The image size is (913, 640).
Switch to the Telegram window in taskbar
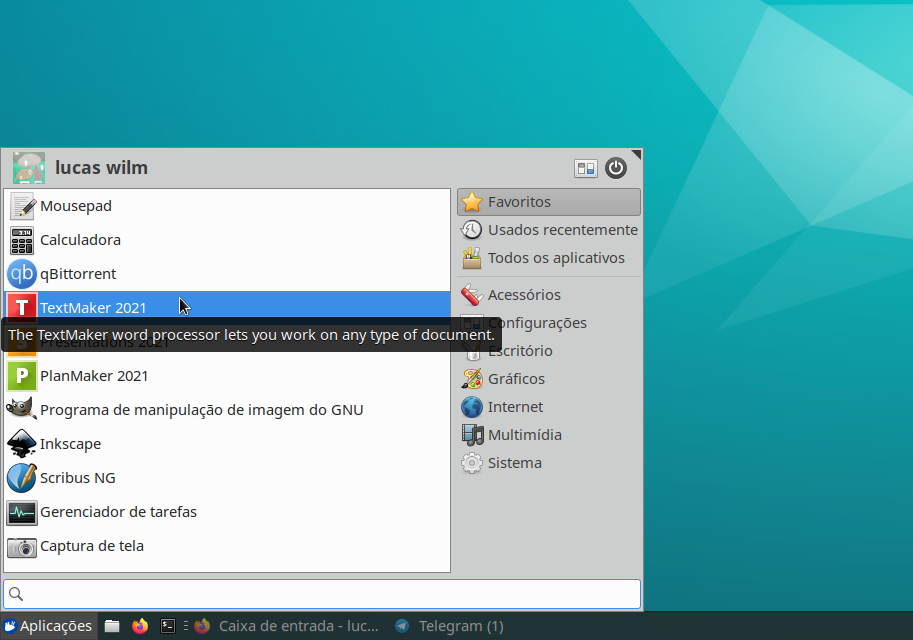tap(450, 626)
